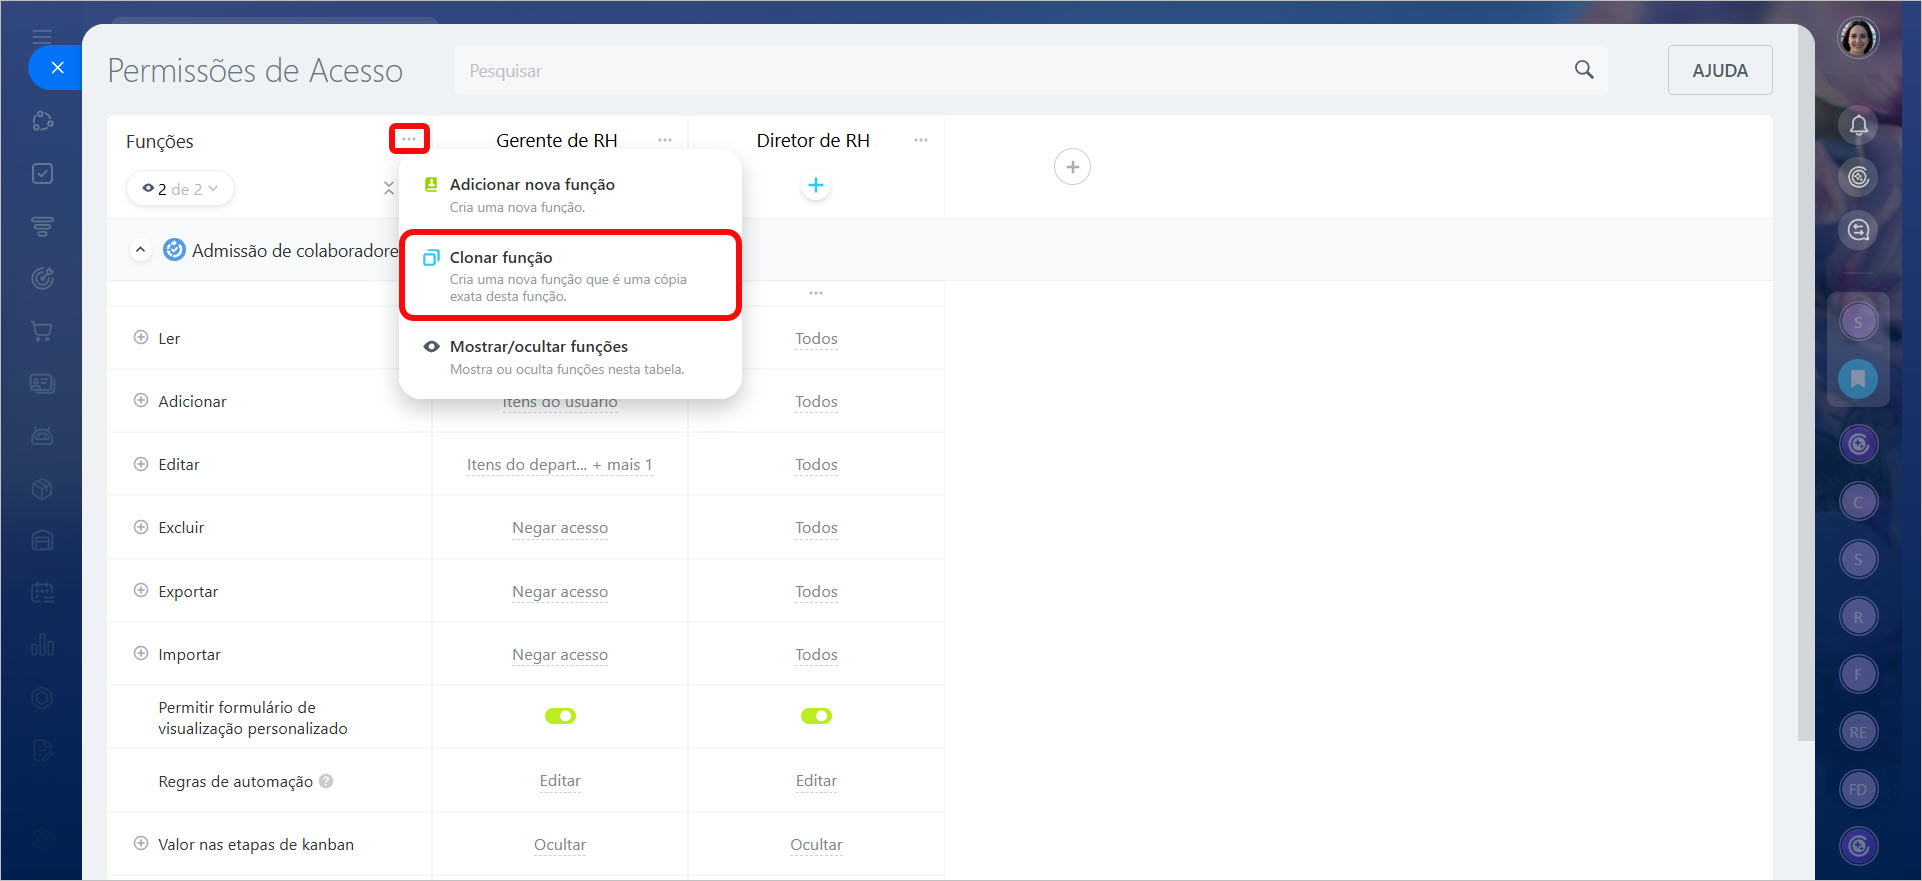Screen dimensions: 1922x881
Task: Click Editar under Diretor for Regras de automação
Action: [x=816, y=781]
